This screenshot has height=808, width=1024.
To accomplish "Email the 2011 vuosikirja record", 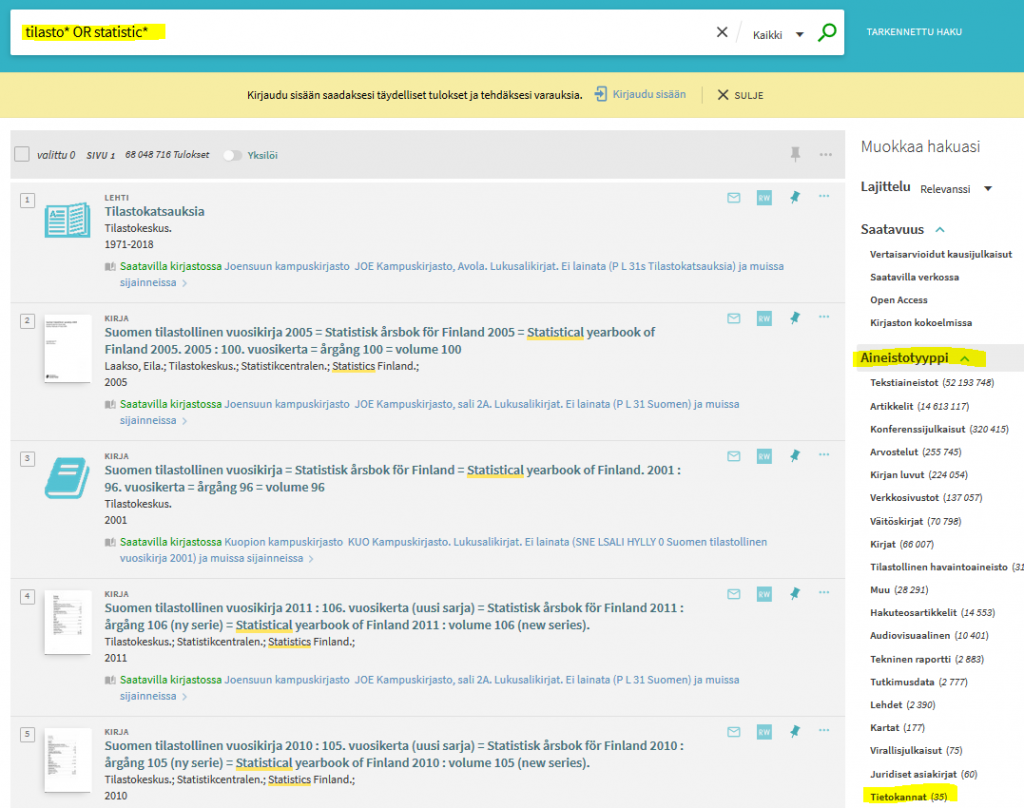I will [733, 594].
